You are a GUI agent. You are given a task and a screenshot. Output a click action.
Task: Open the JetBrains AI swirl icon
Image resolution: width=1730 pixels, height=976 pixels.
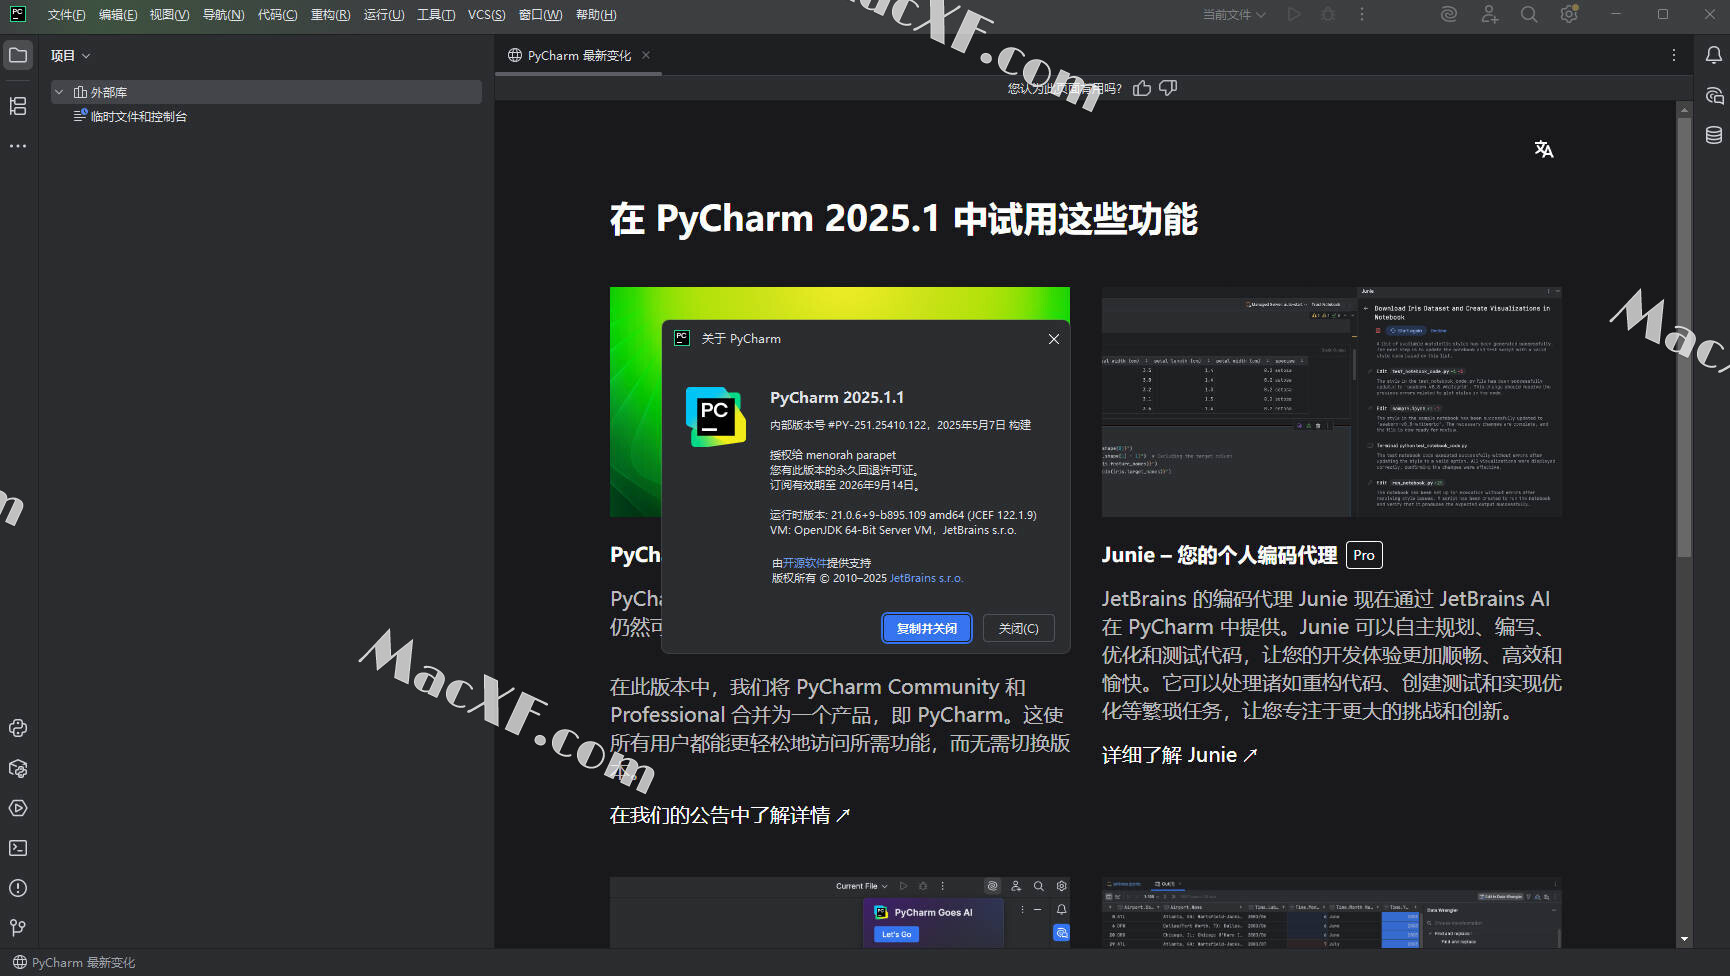(x=1449, y=14)
